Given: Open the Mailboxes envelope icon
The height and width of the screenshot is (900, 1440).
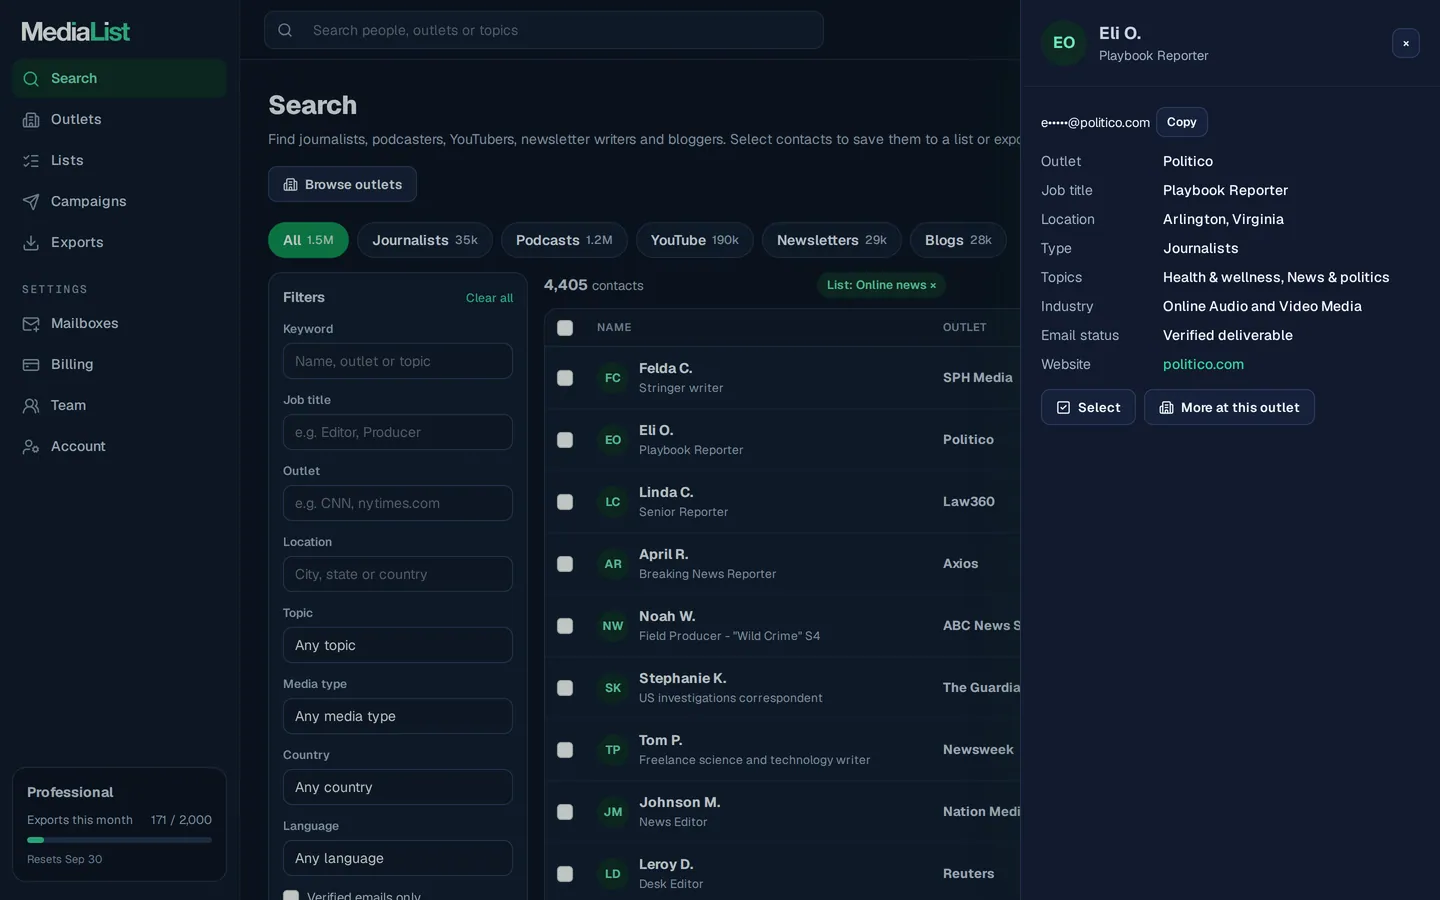Looking at the screenshot, I should coord(31,323).
